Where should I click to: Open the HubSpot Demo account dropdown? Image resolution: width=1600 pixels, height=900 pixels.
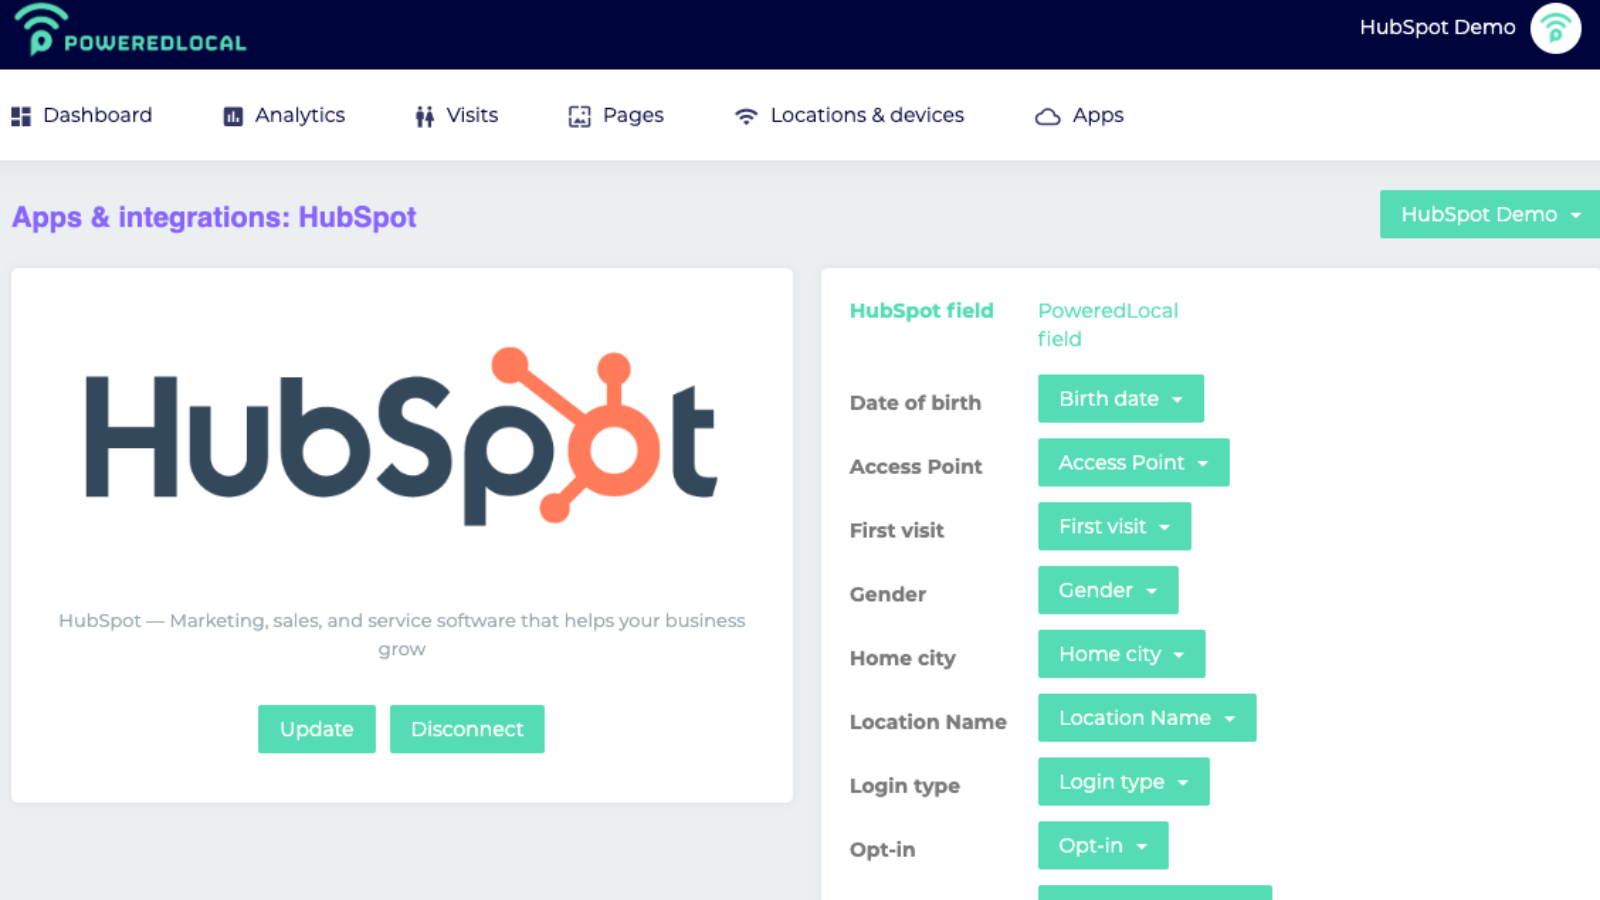click(x=1488, y=214)
